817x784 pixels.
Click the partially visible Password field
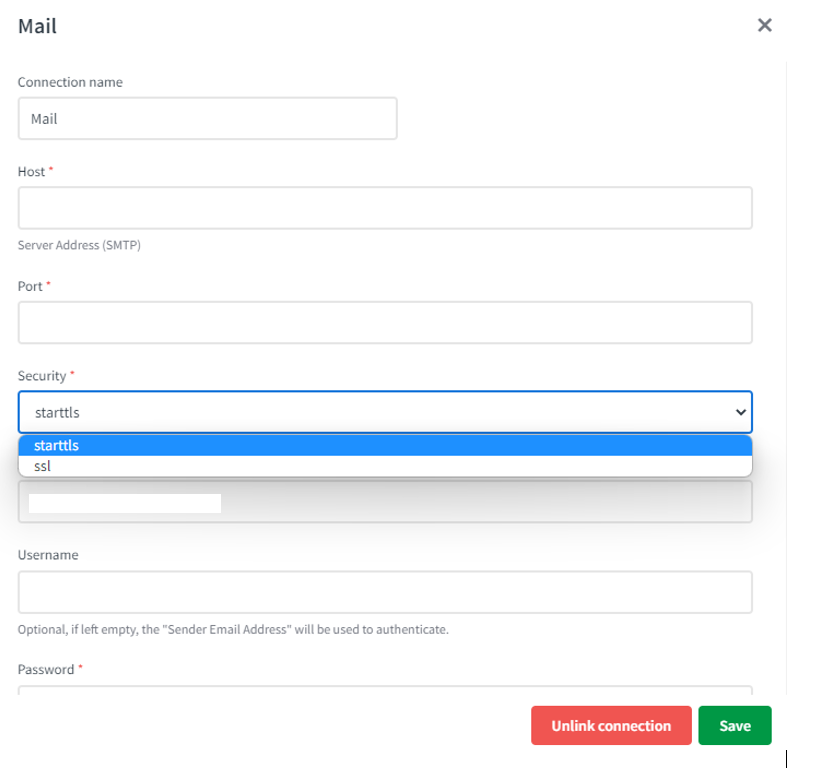click(385, 689)
